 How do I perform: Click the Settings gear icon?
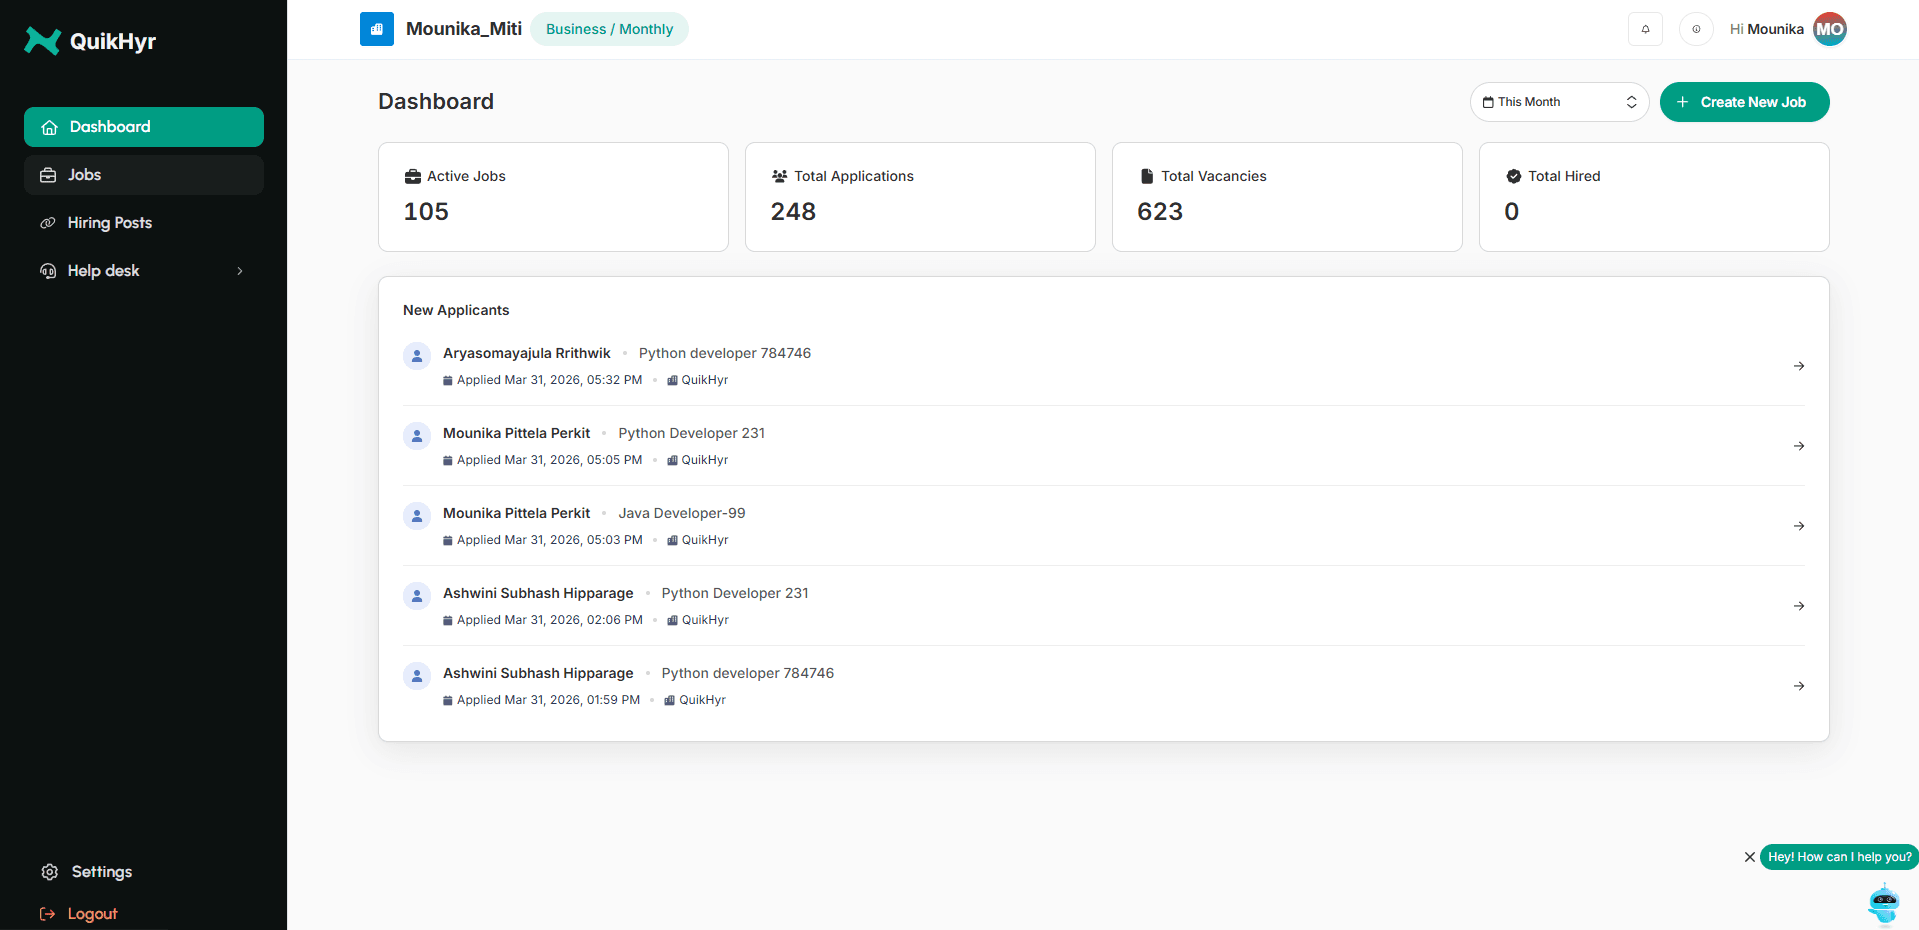coord(50,871)
